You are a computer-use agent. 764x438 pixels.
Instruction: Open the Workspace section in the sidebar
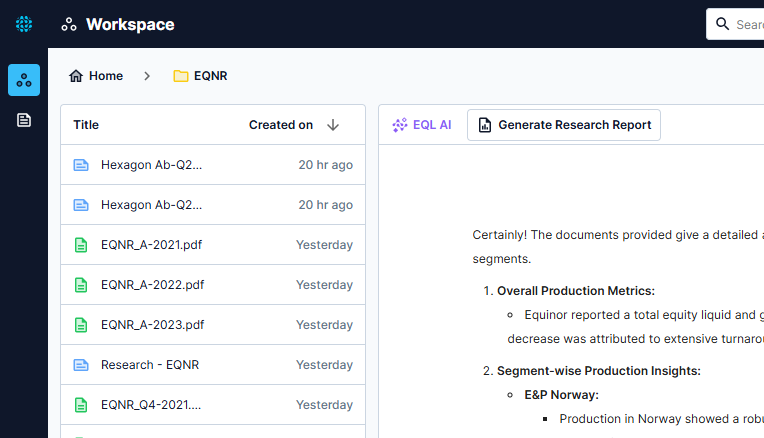pyautogui.click(x=24, y=80)
